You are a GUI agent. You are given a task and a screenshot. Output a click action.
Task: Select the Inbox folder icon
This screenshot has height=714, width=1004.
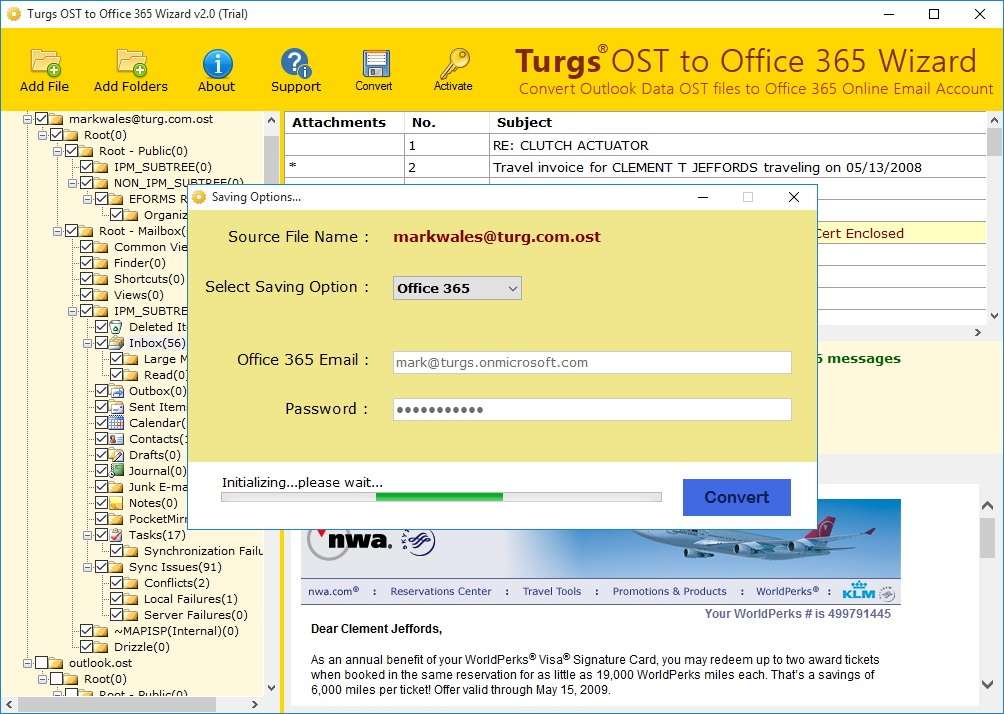pos(117,343)
